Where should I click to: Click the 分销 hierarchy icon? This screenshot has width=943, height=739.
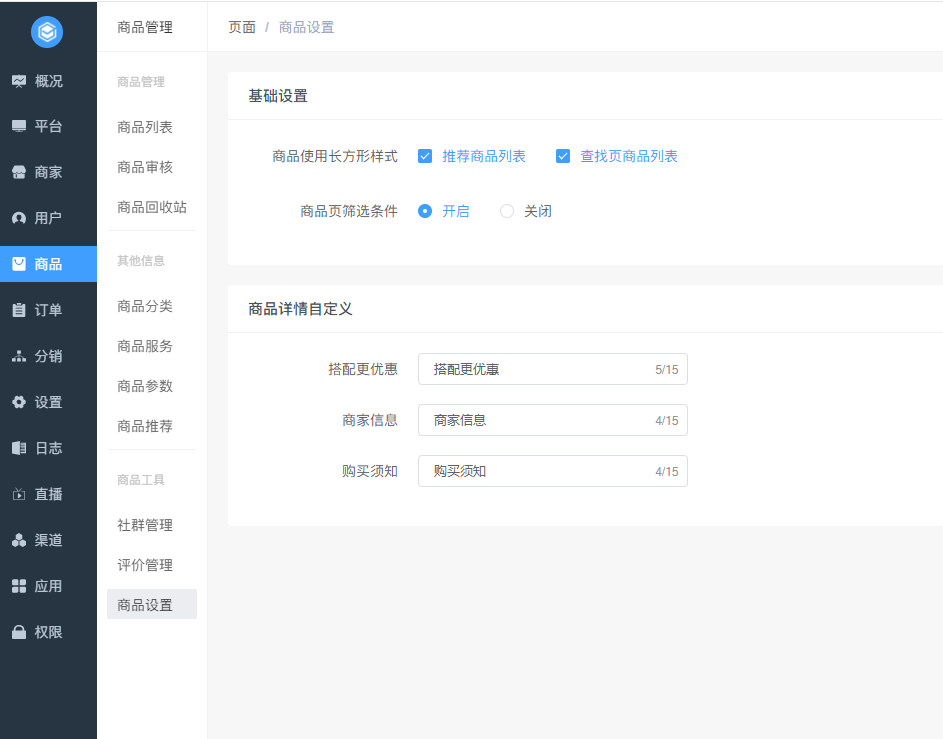(19, 356)
